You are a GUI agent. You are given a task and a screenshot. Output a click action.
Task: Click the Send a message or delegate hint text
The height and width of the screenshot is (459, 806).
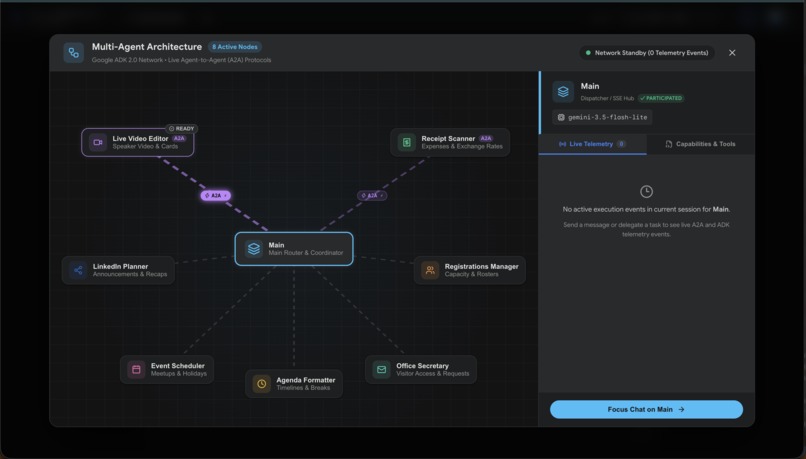(646, 229)
